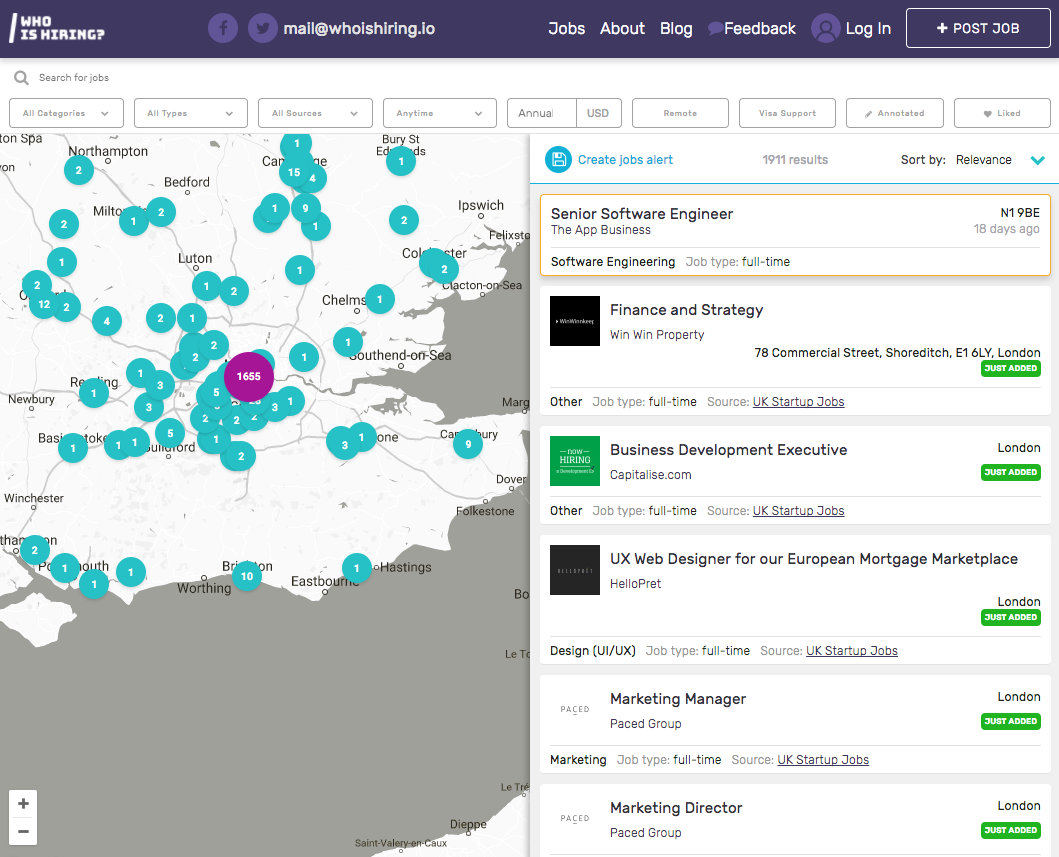Toggle the Remote filter

click(x=680, y=113)
